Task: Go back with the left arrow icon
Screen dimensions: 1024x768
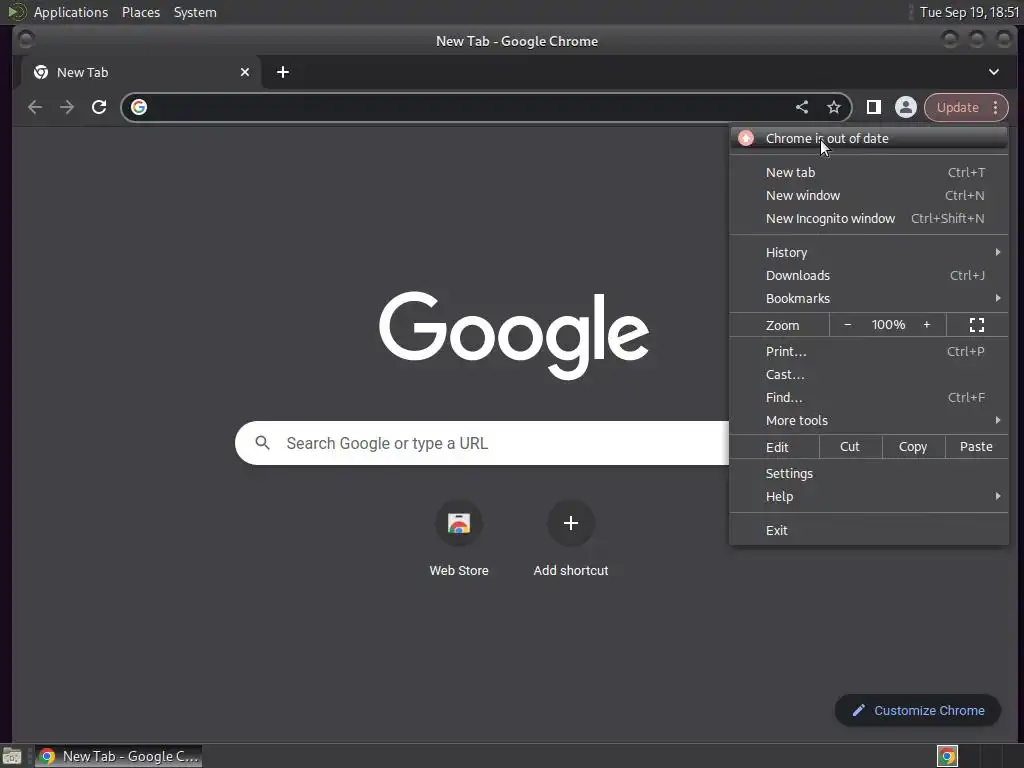Action: pyautogui.click(x=35, y=107)
